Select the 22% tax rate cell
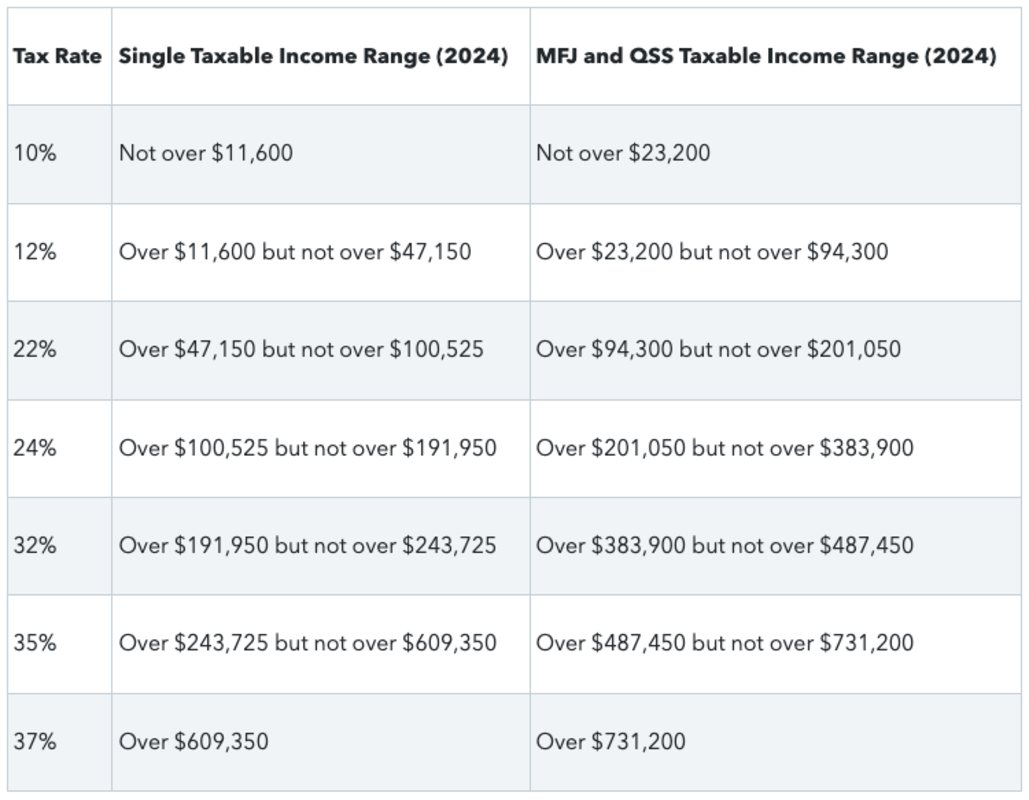 pyautogui.click(x=36, y=349)
